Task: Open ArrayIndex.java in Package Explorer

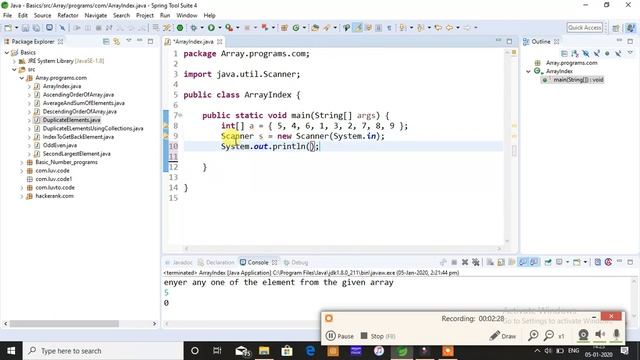Action: click(62, 87)
